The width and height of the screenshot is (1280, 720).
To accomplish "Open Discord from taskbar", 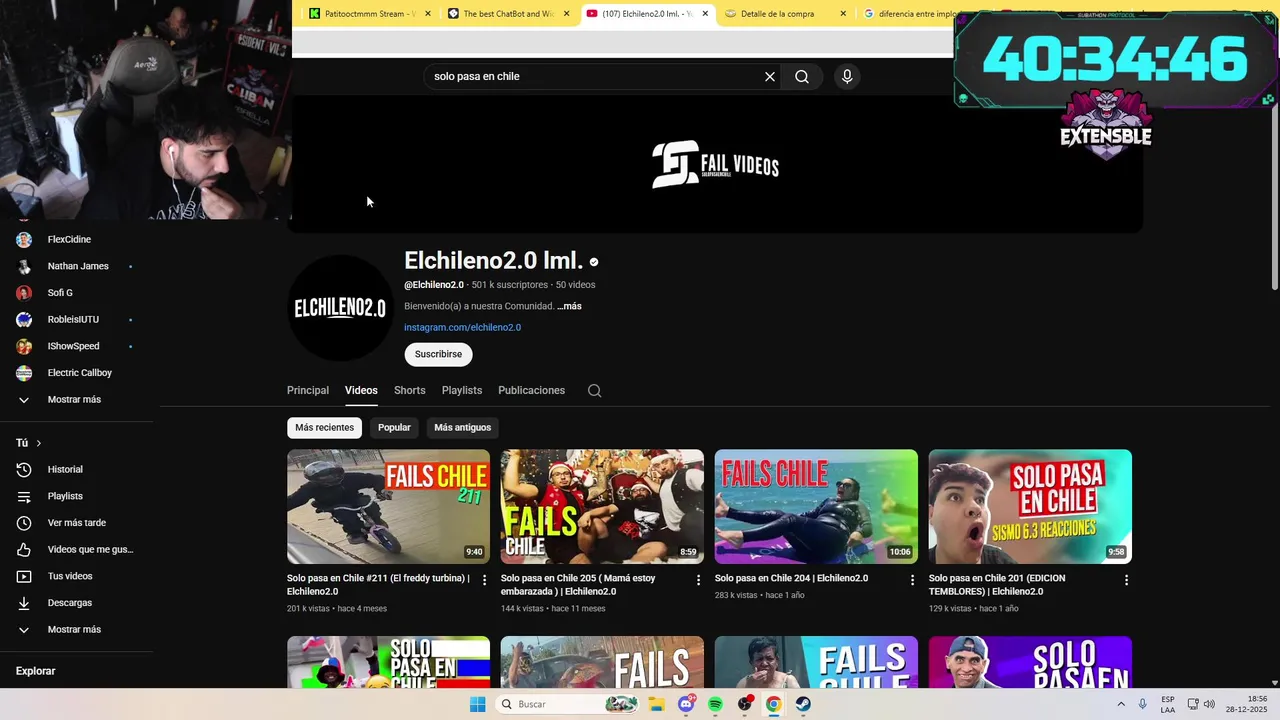I will pyautogui.click(x=687, y=704).
